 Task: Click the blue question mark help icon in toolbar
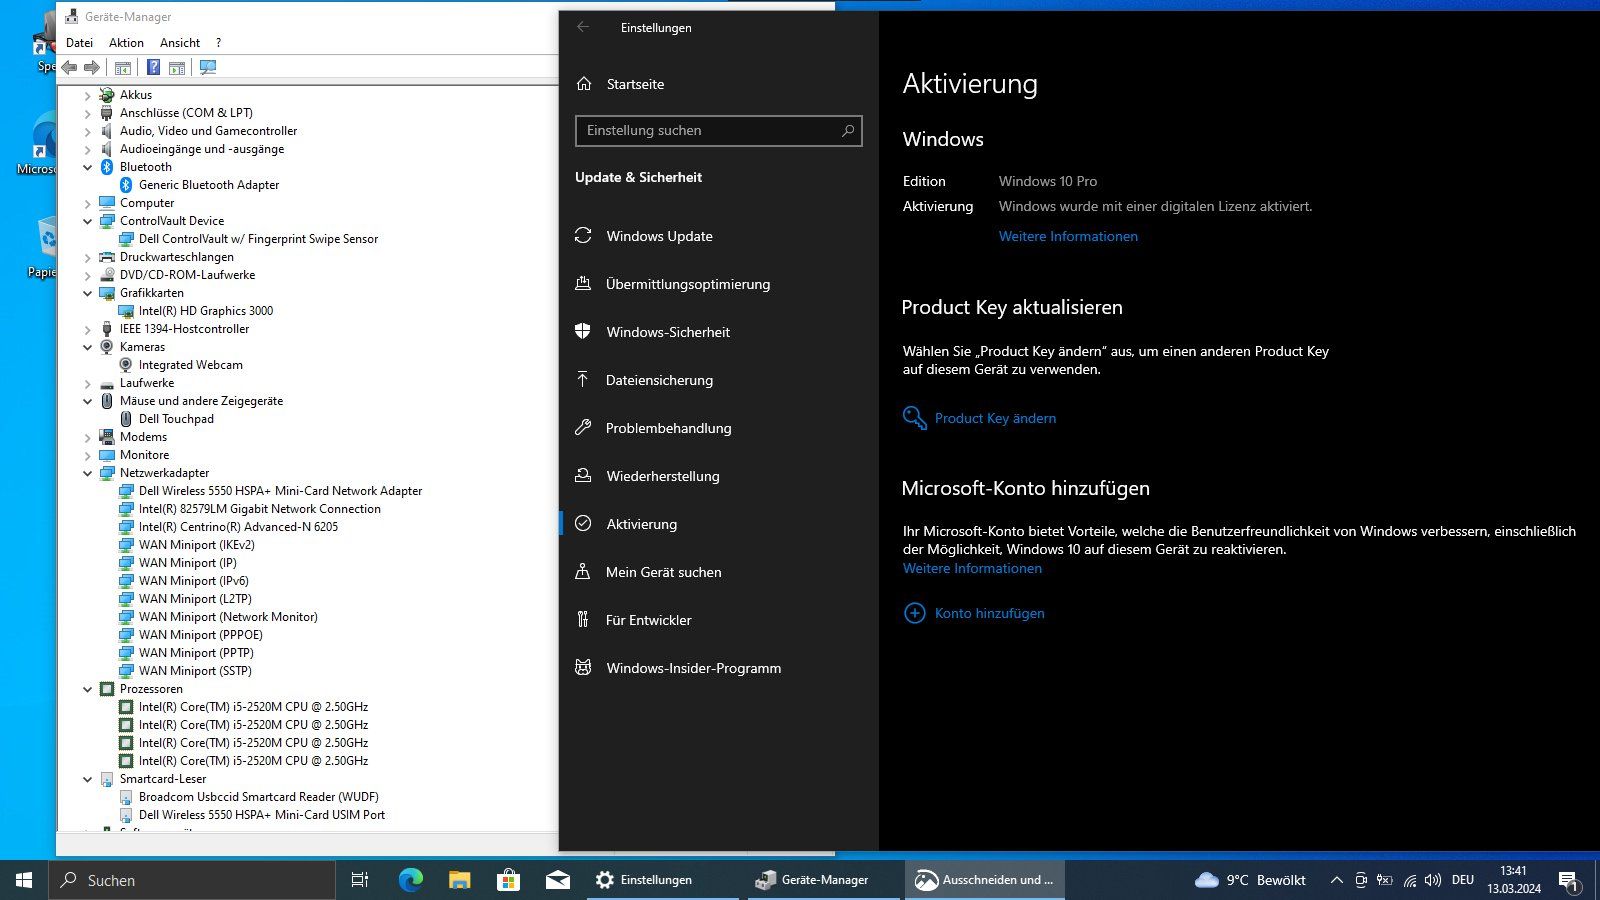tap(153, 67)
